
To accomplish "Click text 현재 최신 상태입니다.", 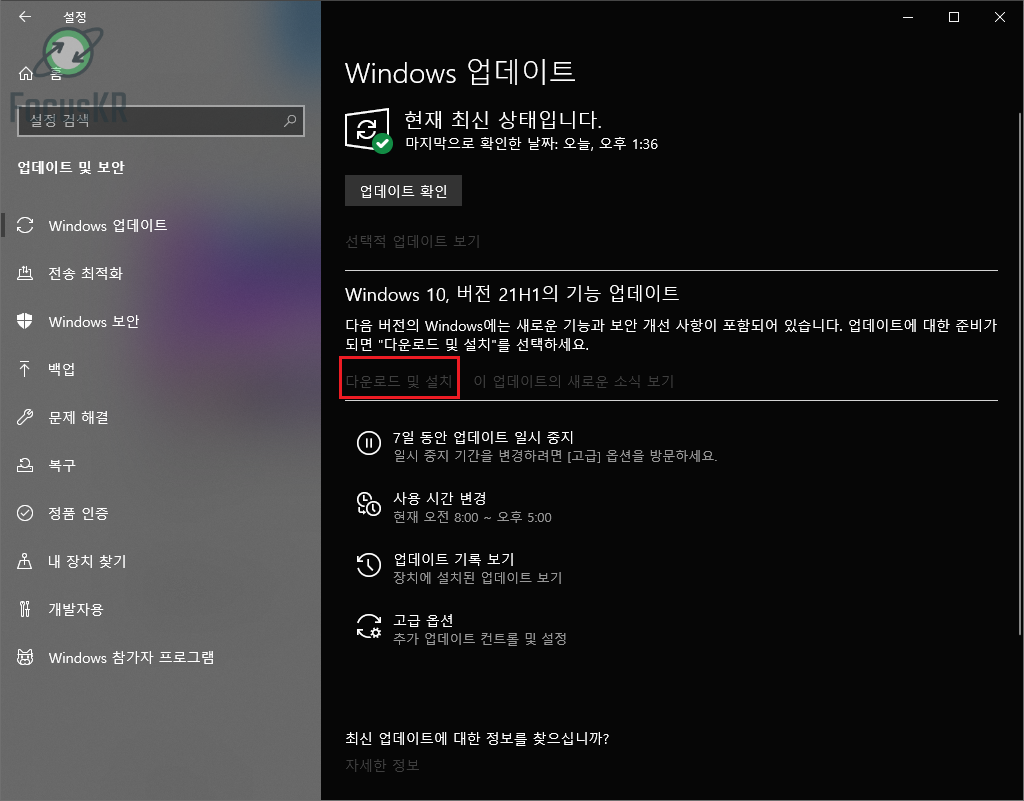I will pos(503,119).
